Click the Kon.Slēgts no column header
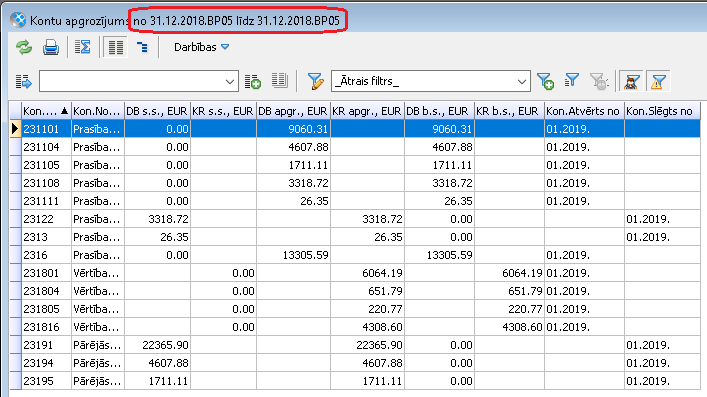Viewport: 707px width, 397px height. pyautogui.click(x=662, y=111)
